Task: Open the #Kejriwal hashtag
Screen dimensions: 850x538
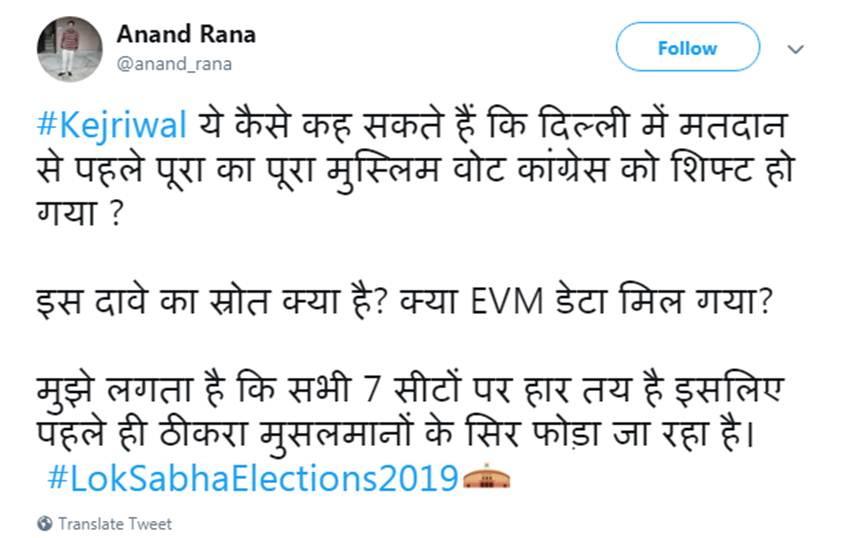Action: tap(112, 128)
